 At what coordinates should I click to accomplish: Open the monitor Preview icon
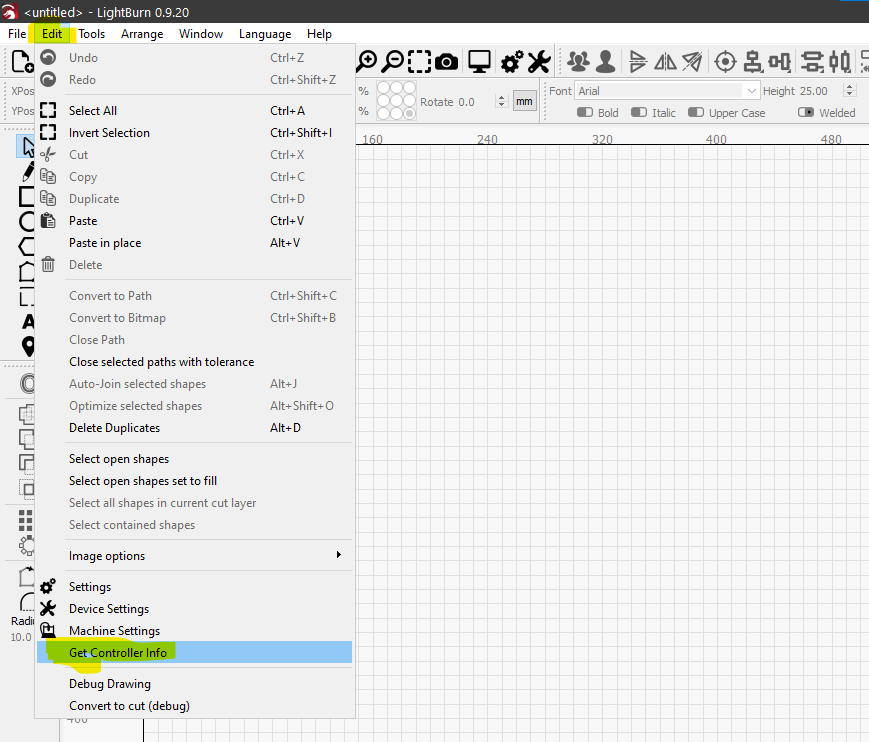pos(479,62)
